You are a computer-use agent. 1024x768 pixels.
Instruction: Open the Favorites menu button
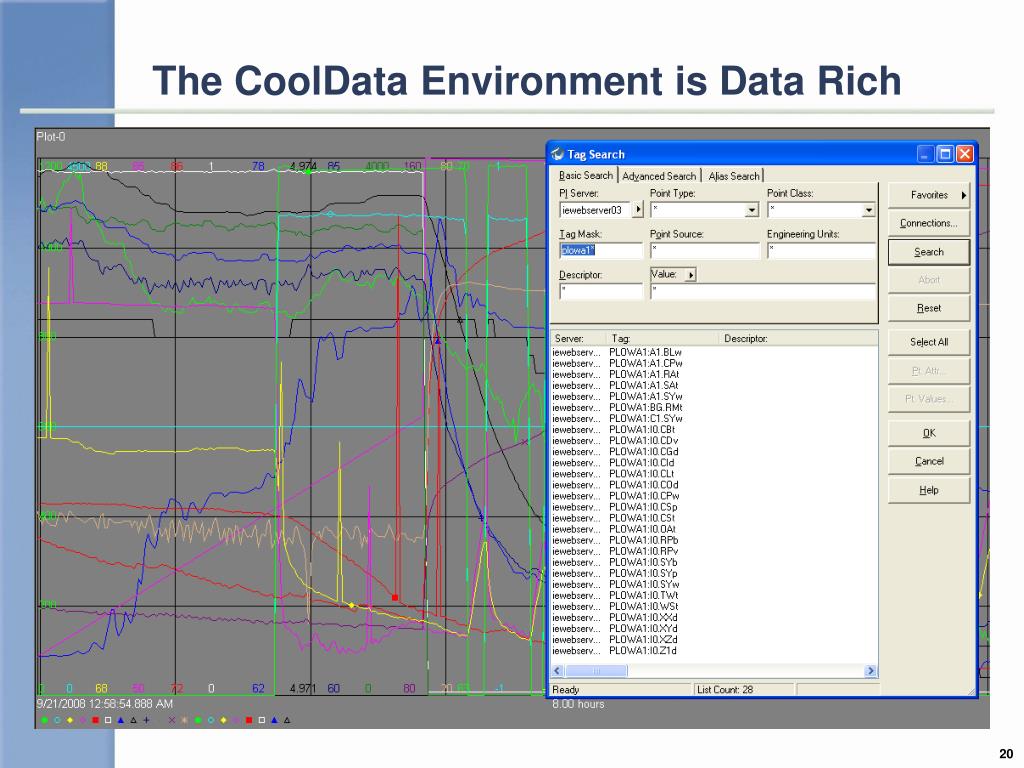[929, 195]
